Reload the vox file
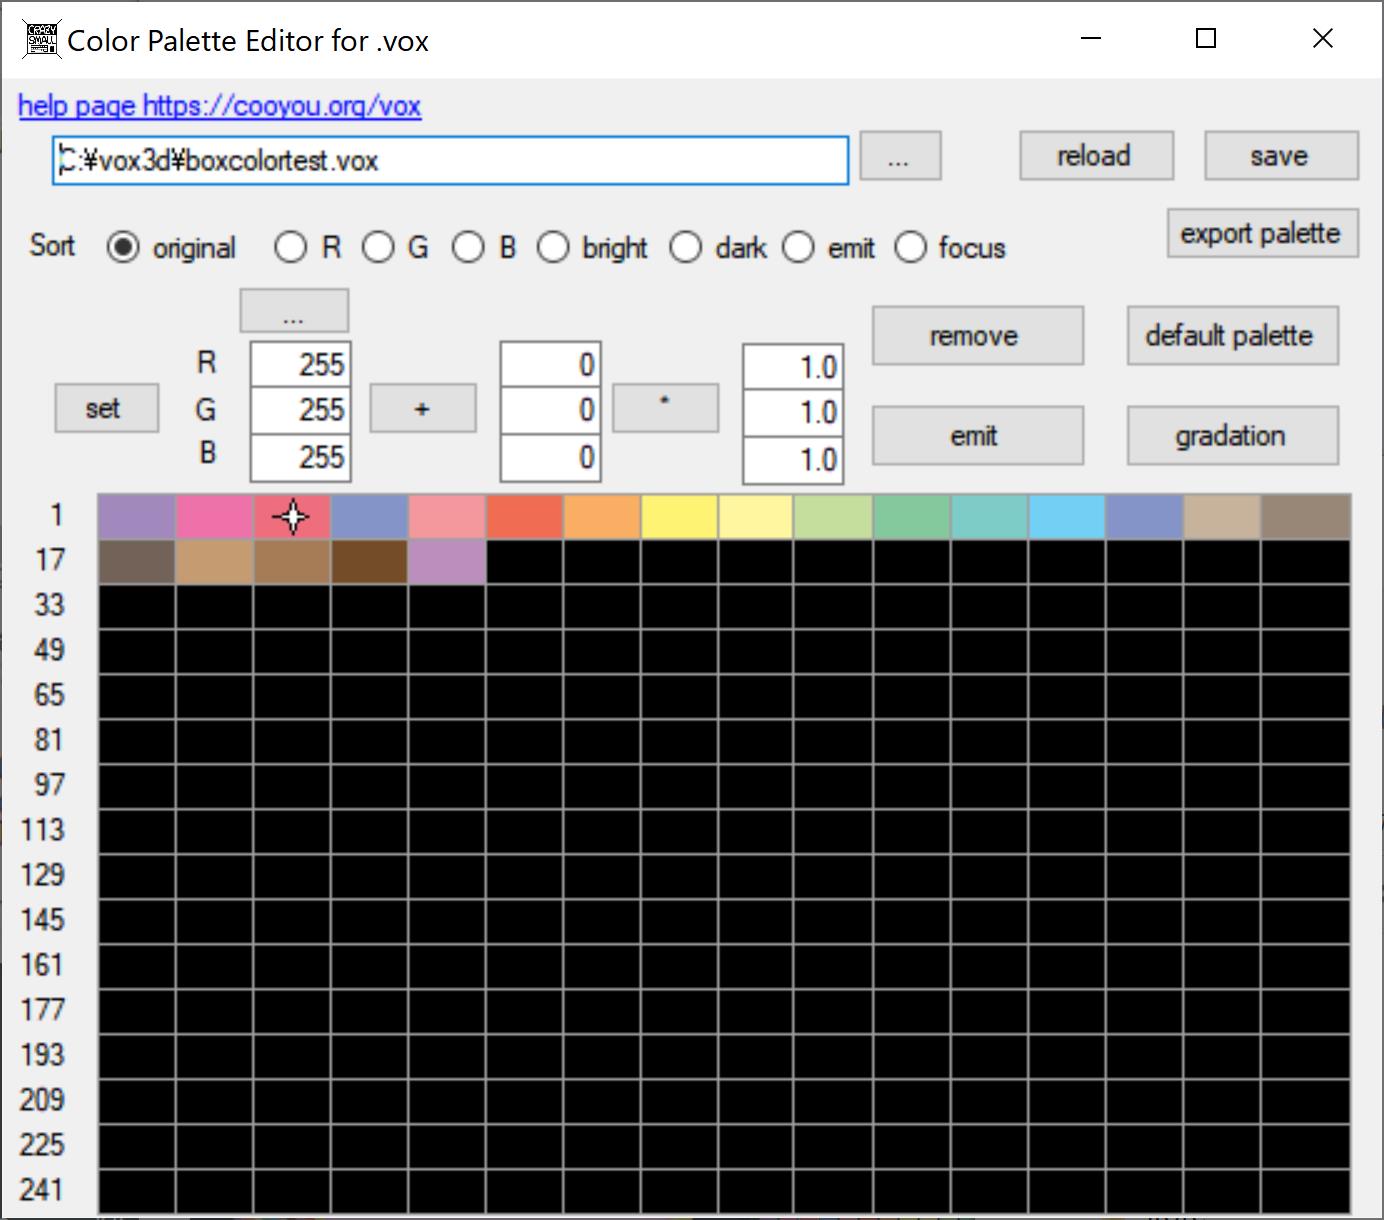 1096,157
